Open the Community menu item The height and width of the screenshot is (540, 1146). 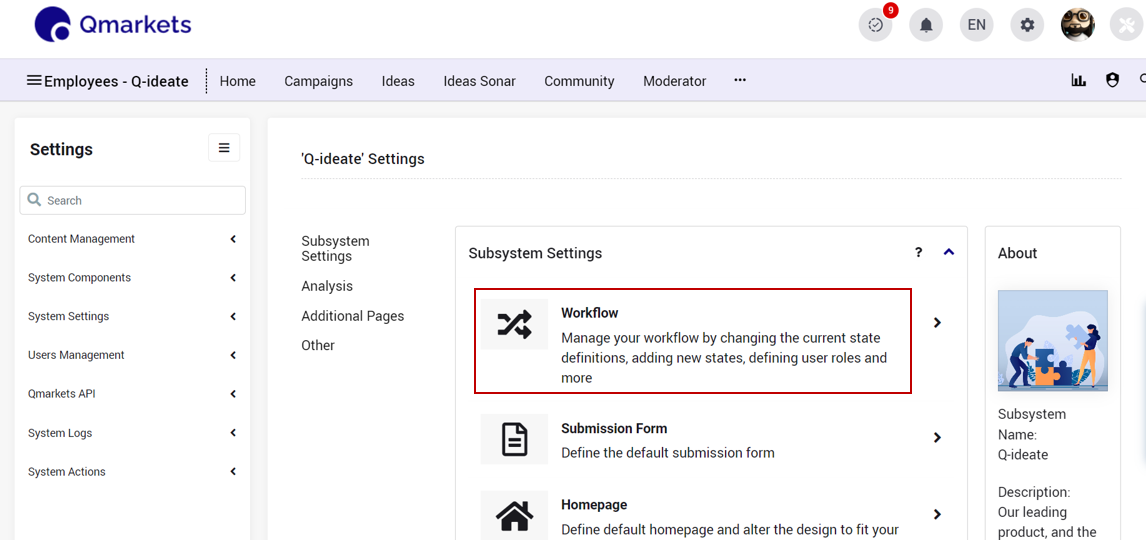[580, 81]
